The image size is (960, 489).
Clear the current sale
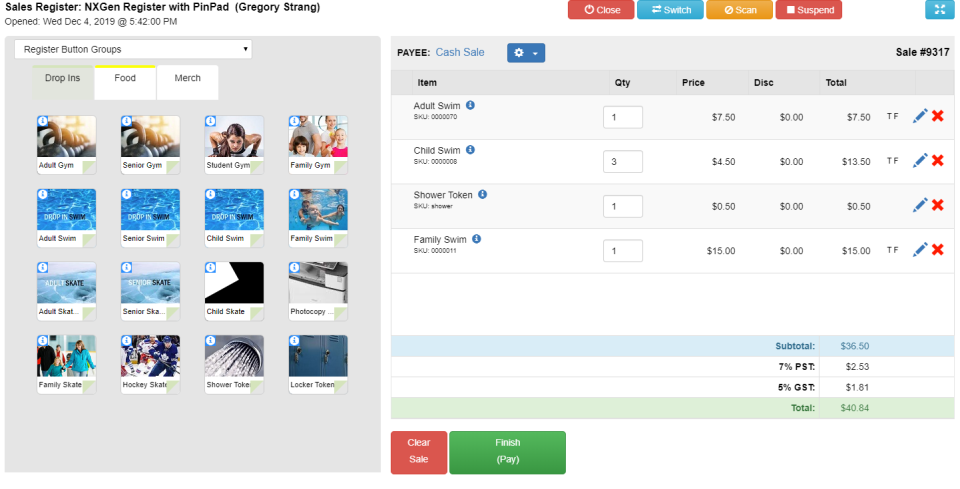[419, 452]
